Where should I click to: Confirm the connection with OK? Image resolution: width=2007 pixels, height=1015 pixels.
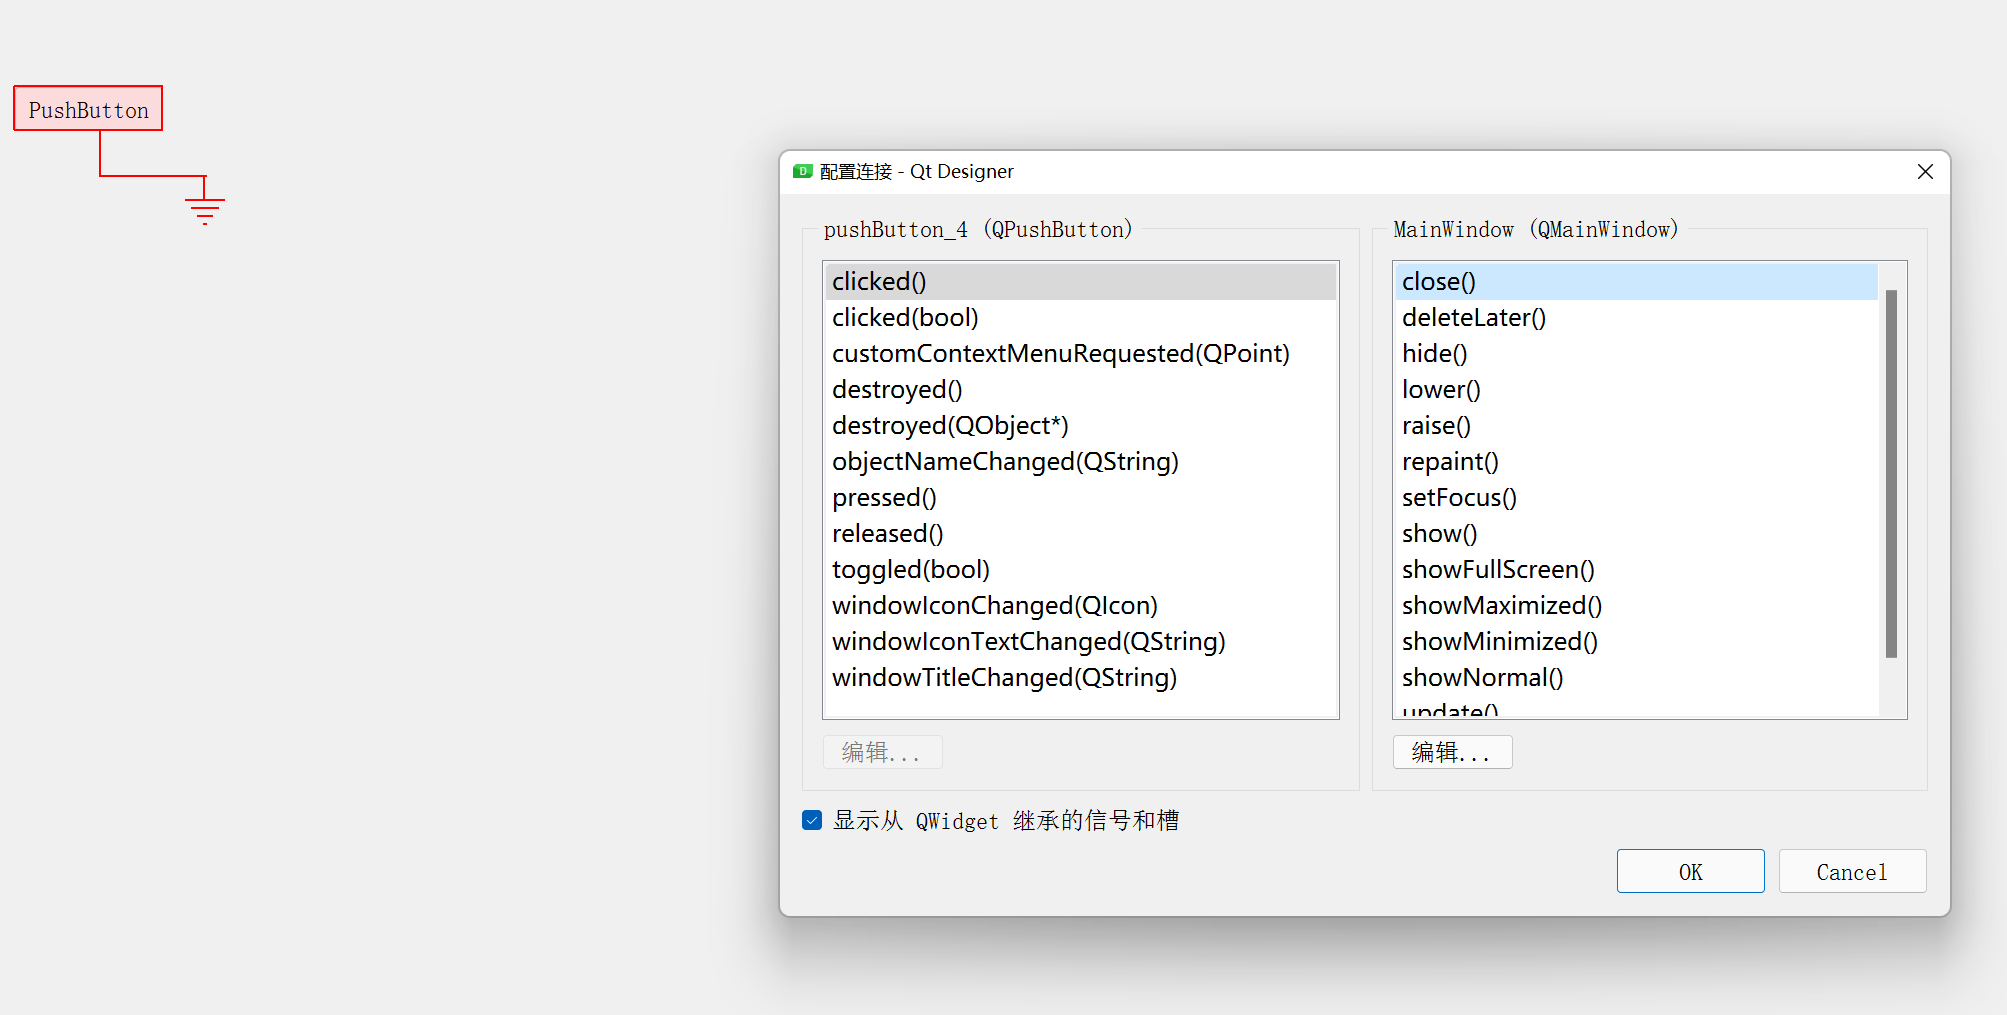coord(1690,871)
